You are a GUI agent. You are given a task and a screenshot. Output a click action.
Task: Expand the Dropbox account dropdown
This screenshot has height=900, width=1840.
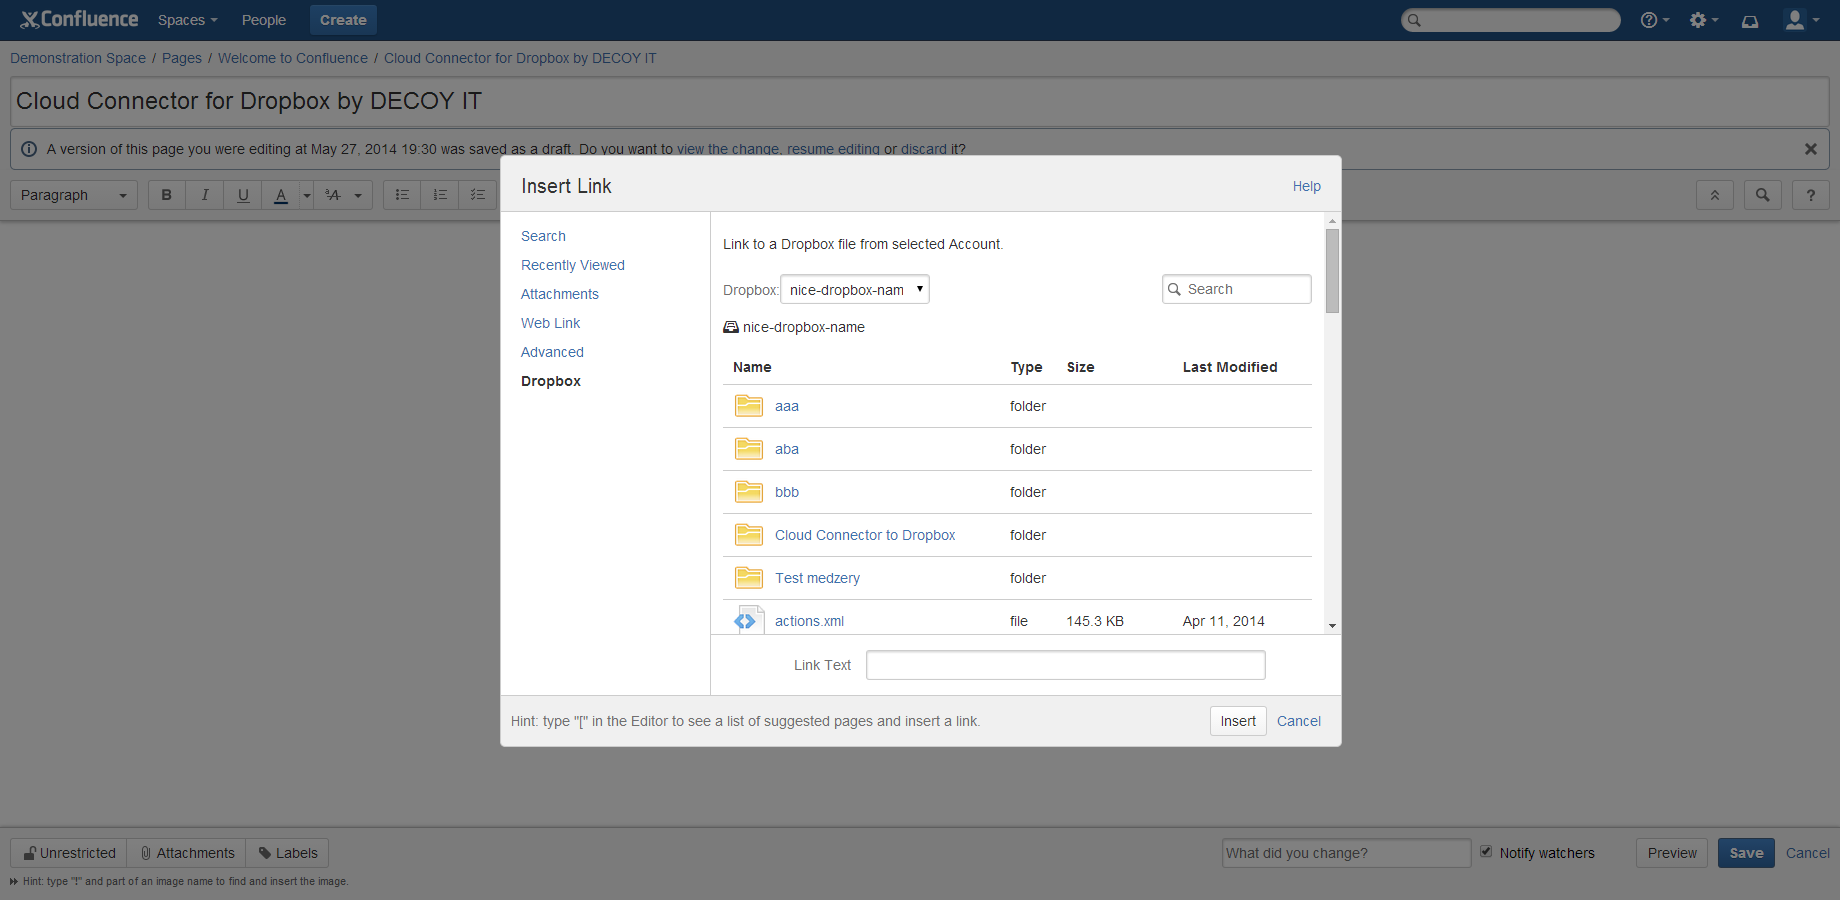point(855,290)
